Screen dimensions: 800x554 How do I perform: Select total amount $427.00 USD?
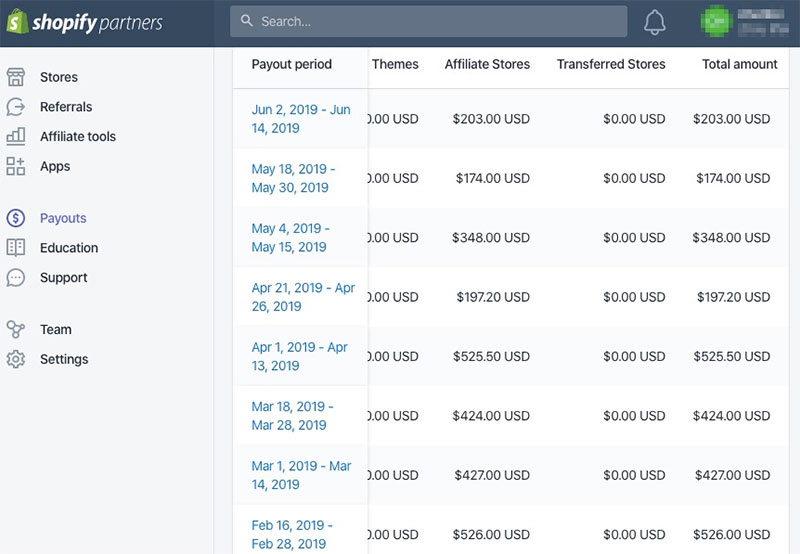733,475
